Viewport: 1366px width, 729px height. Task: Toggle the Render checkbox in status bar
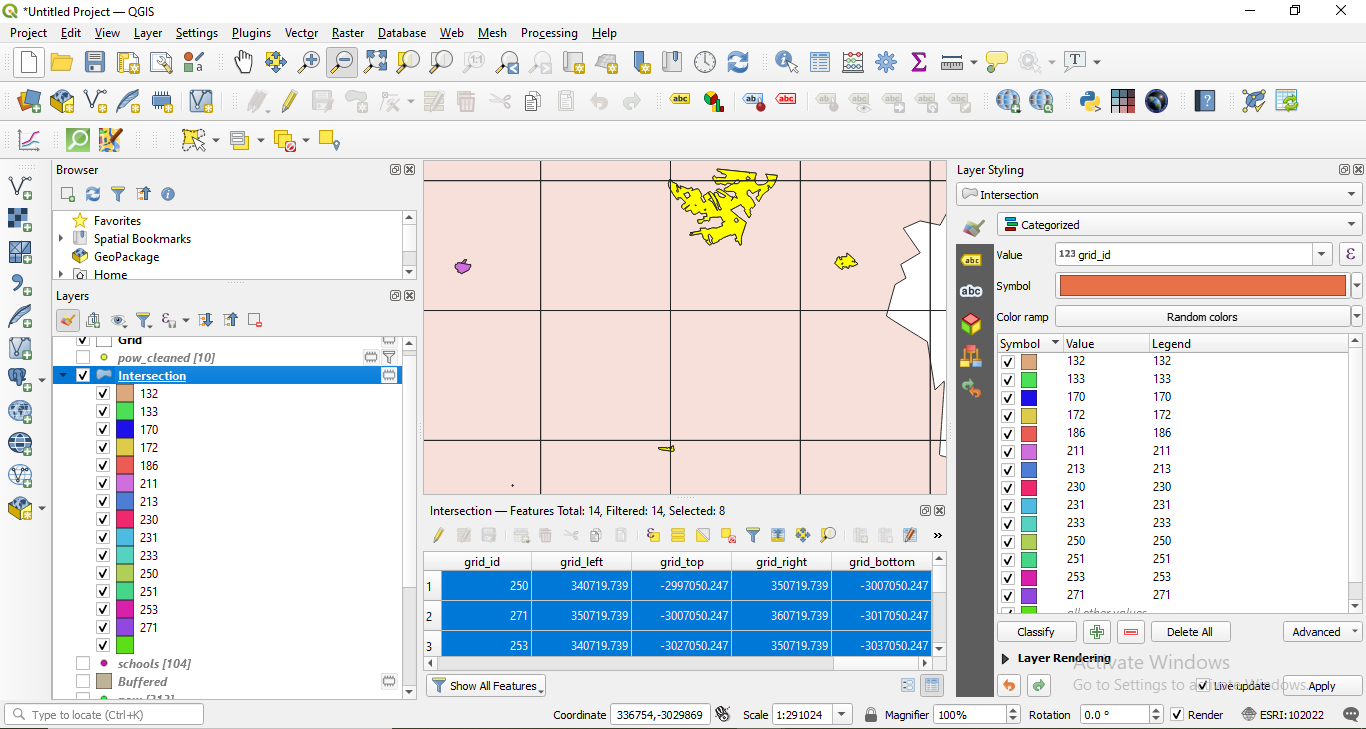1177,715
